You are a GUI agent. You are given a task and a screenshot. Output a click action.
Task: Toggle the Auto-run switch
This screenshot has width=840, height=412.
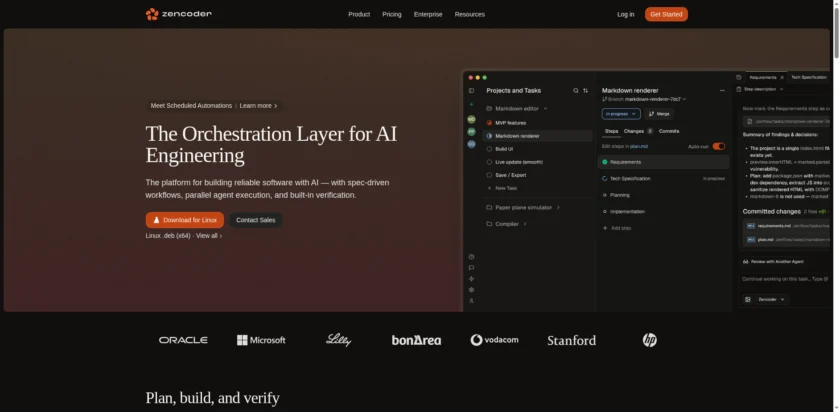[x=718, y=146]
